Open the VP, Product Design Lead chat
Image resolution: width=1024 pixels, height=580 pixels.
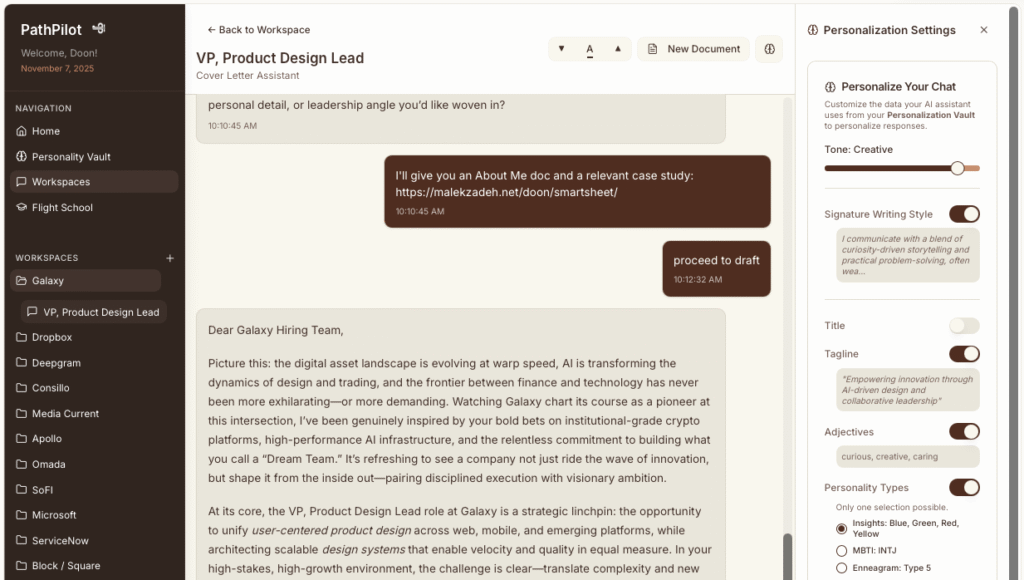point(100,312)
